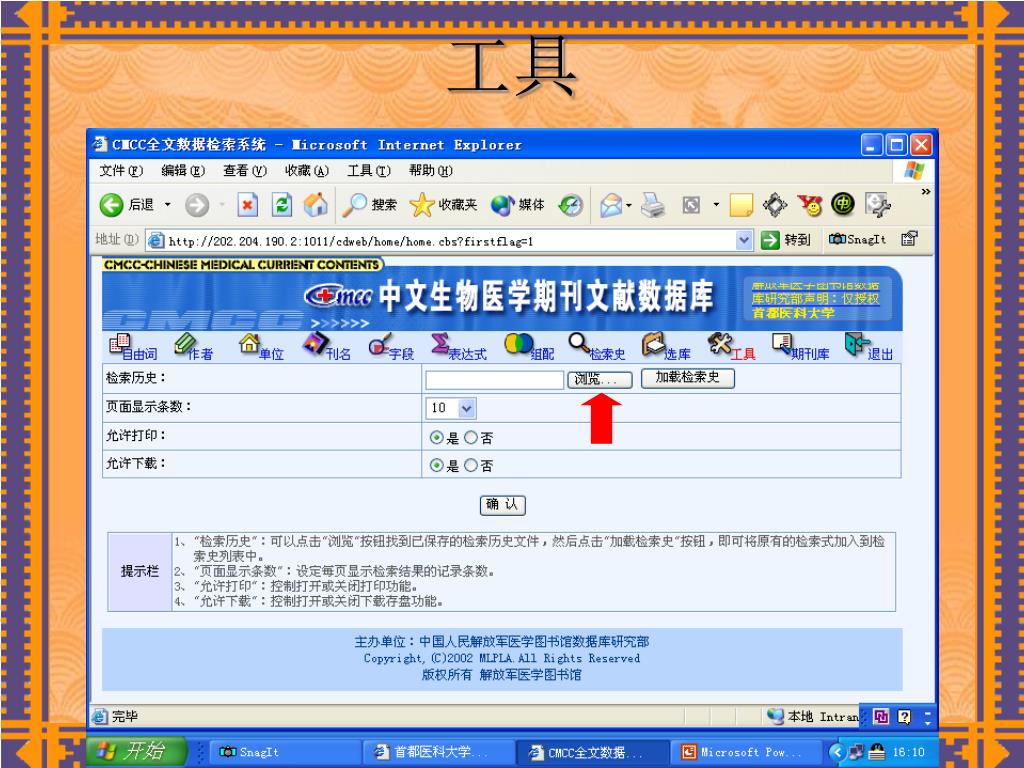Select the 字段 field search icon
Viewport: 1024px width, 768px height.
391,347
